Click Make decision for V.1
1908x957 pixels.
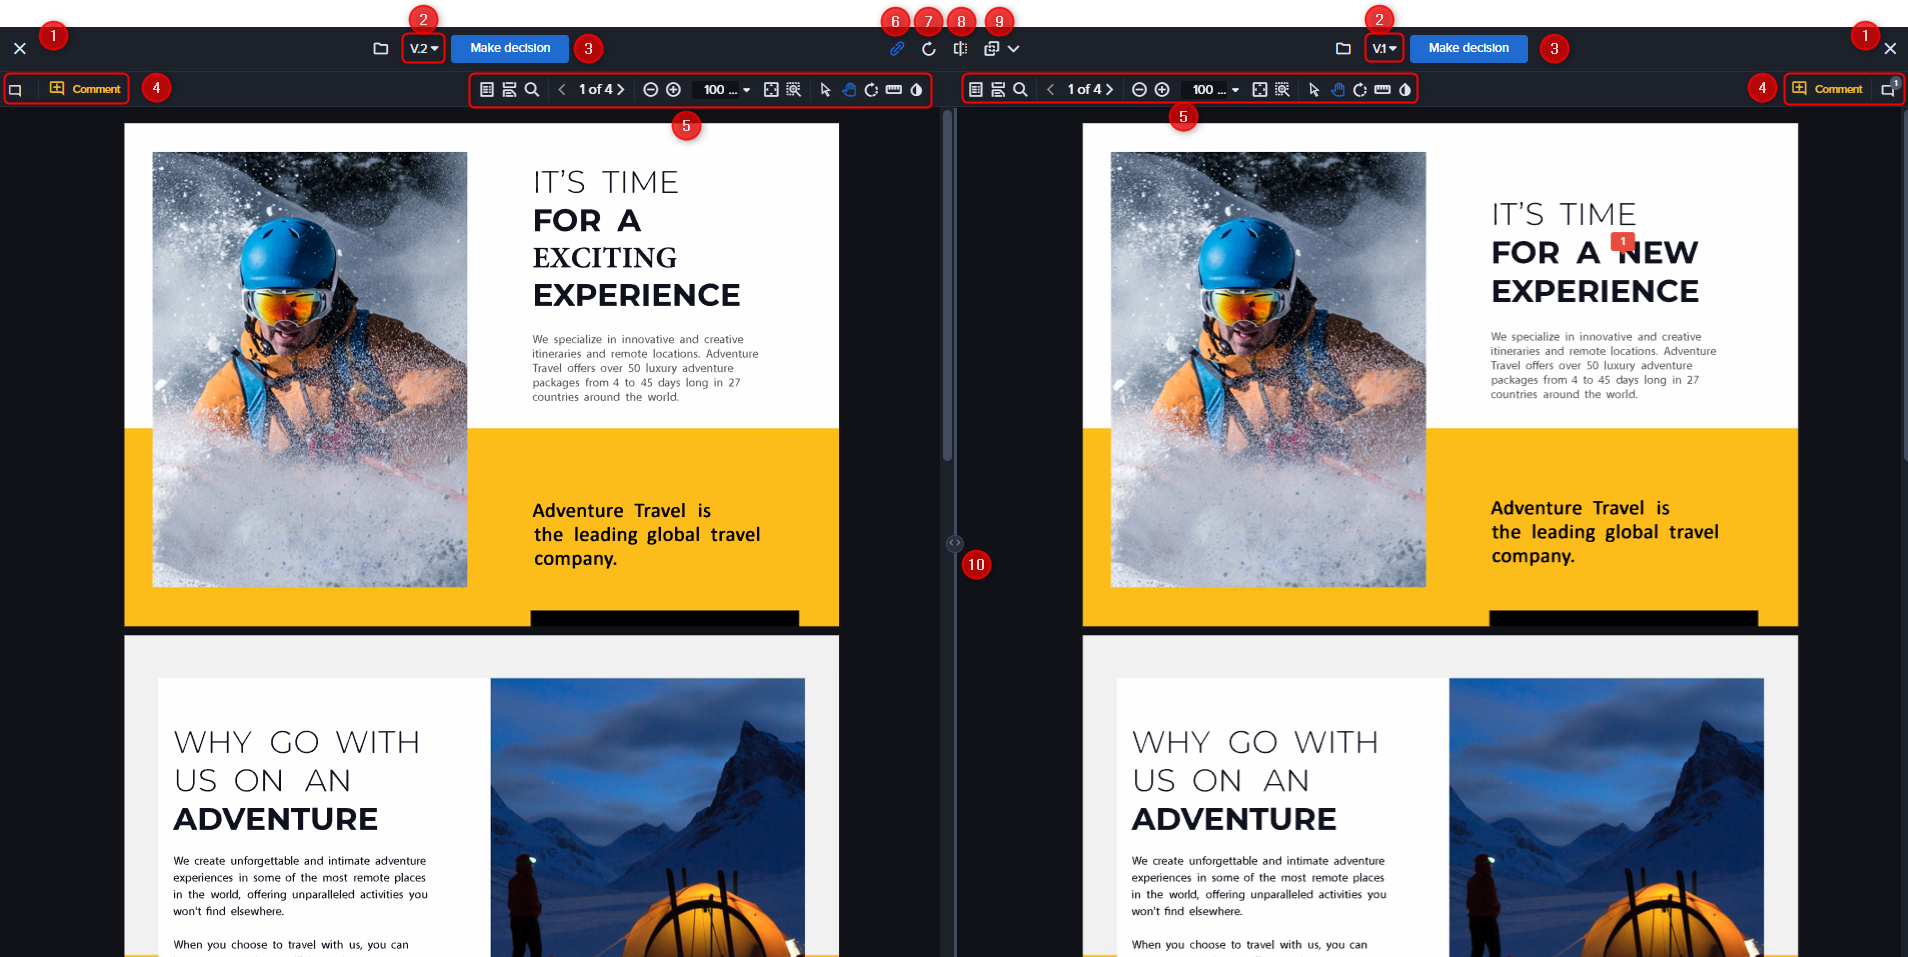(x=1468, y=48)
